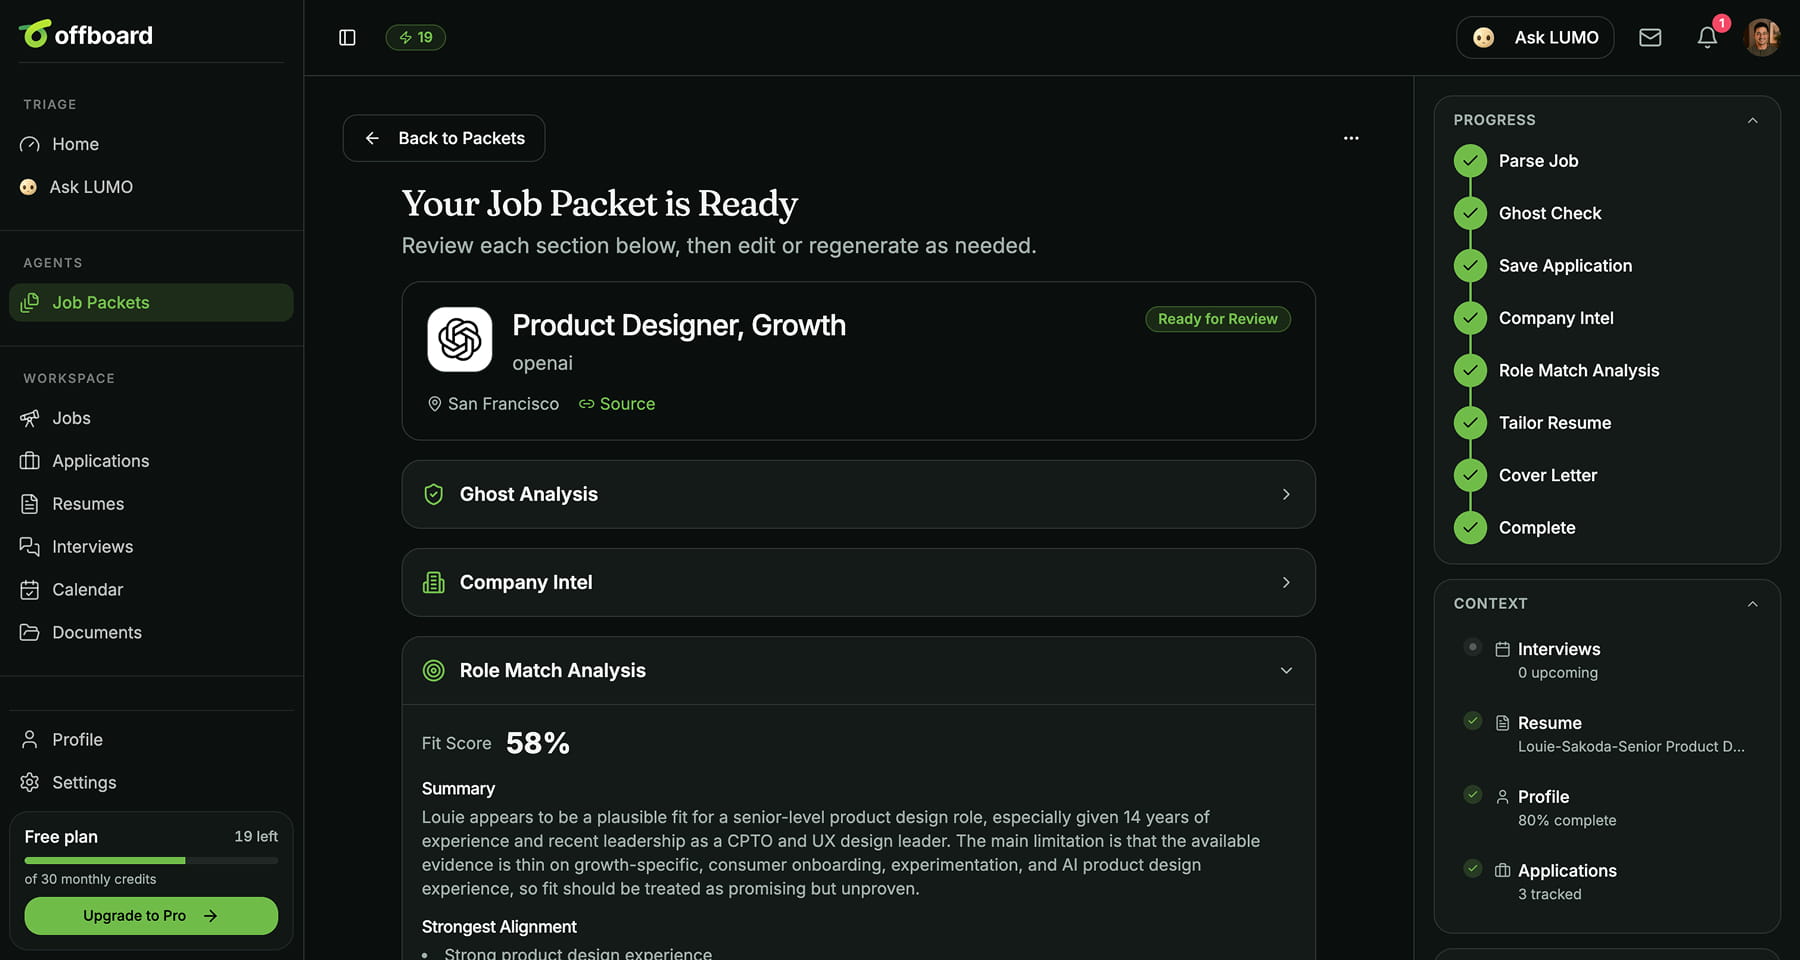The image size is (1800, 960).
Task: Click the Company Intel progress checkmark
Action: 1470,318
